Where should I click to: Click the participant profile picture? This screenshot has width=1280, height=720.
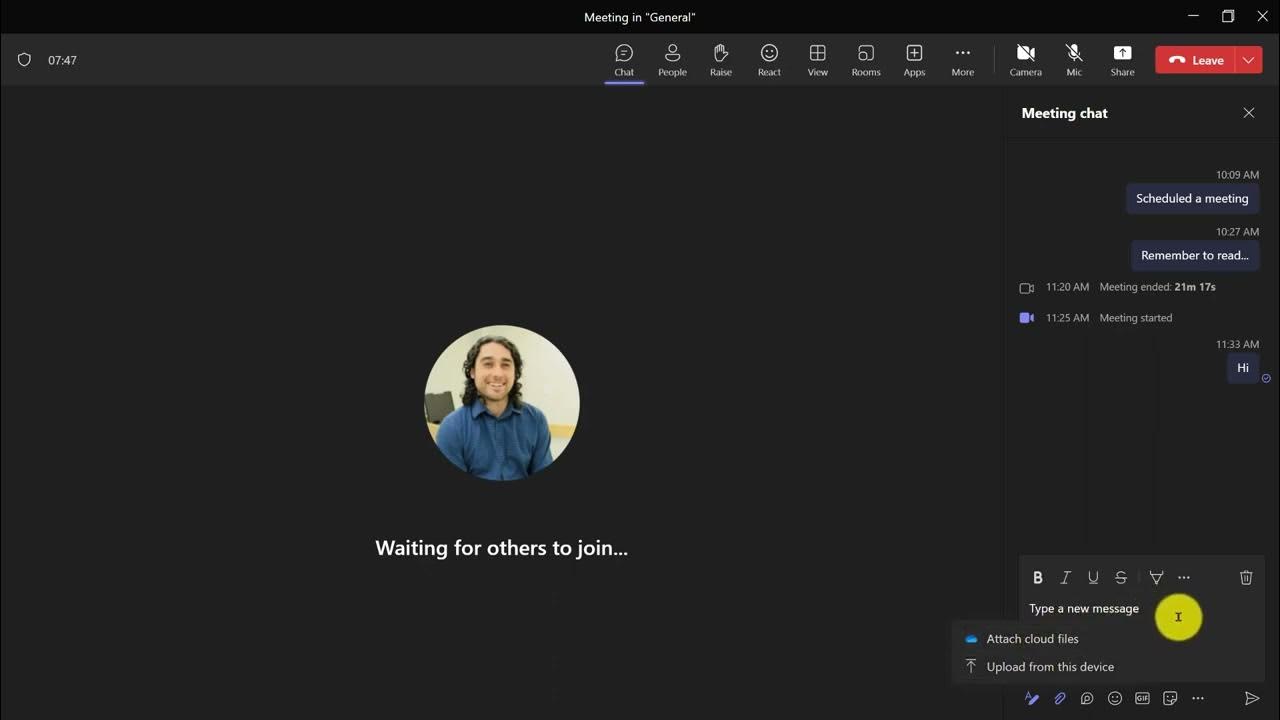click(x=502, y=403)
